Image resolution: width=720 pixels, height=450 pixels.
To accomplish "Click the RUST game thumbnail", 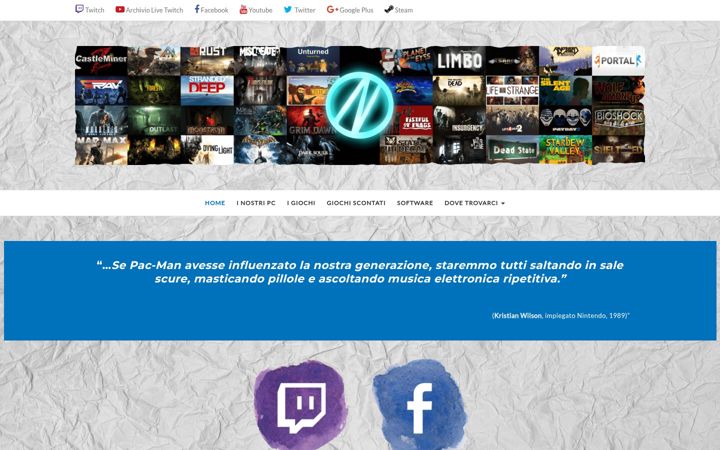I will pos(207,61).
